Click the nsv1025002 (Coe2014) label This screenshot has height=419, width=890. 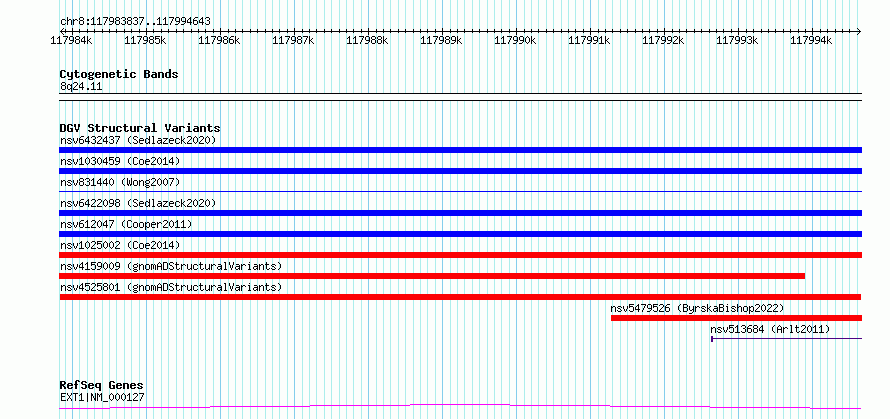120,245
